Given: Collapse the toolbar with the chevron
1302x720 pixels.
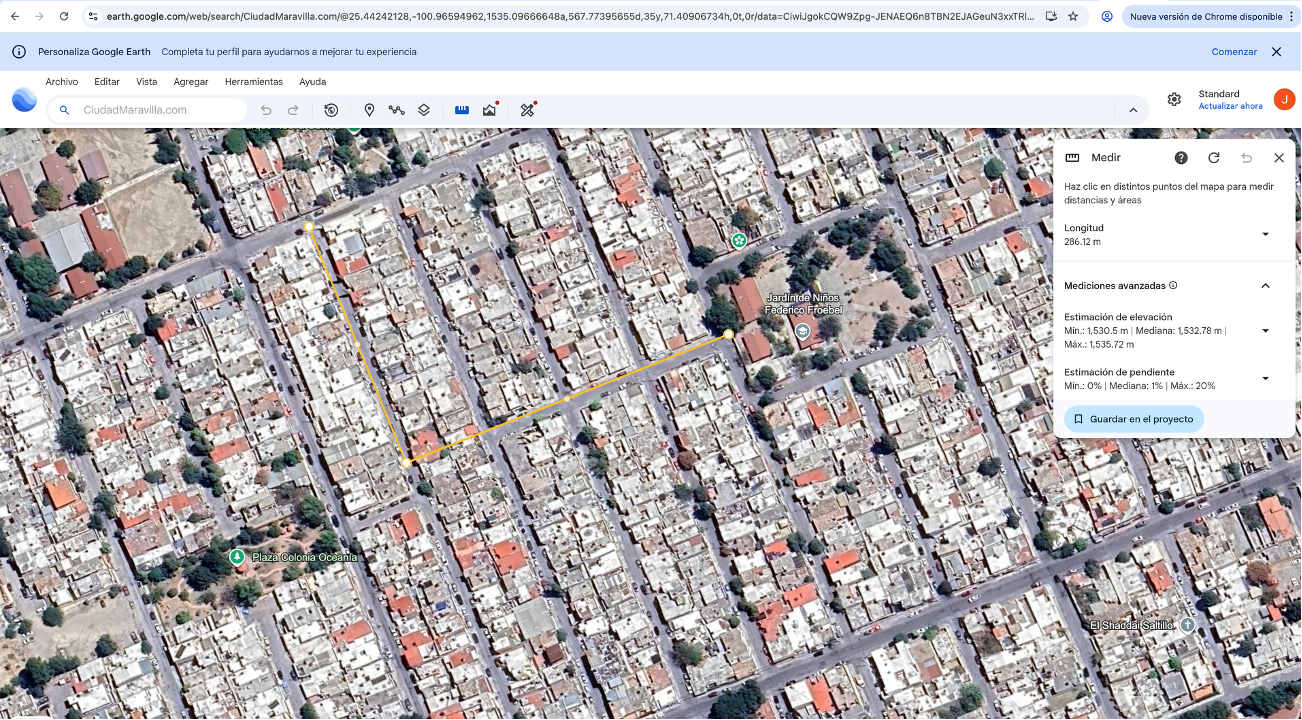Looking at the screenshot, I should click(x=1133, y=110).
